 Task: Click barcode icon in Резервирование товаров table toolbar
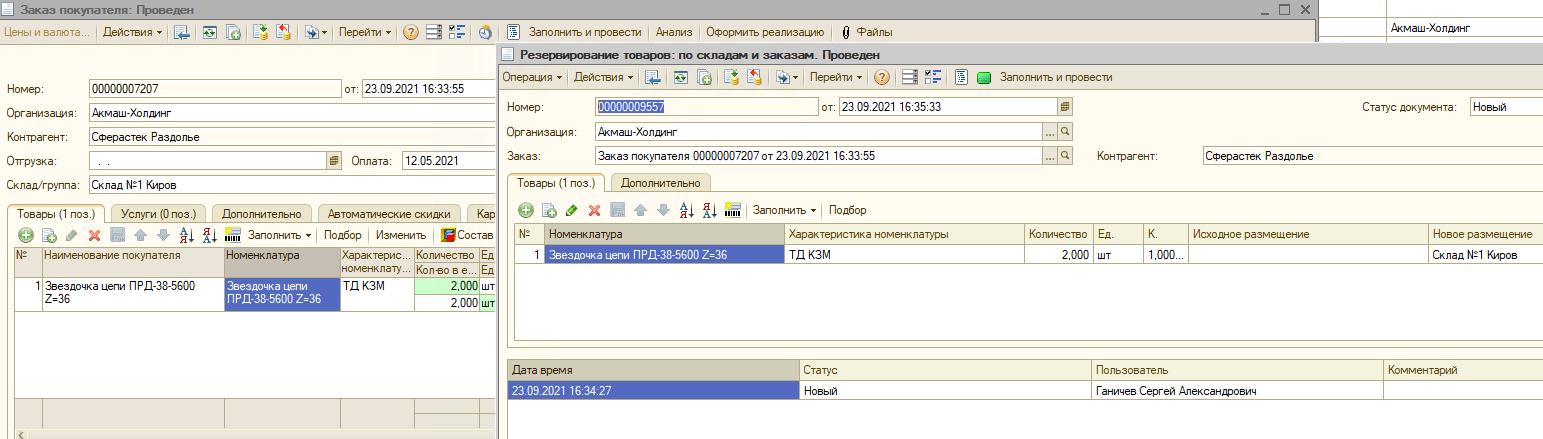734,210
